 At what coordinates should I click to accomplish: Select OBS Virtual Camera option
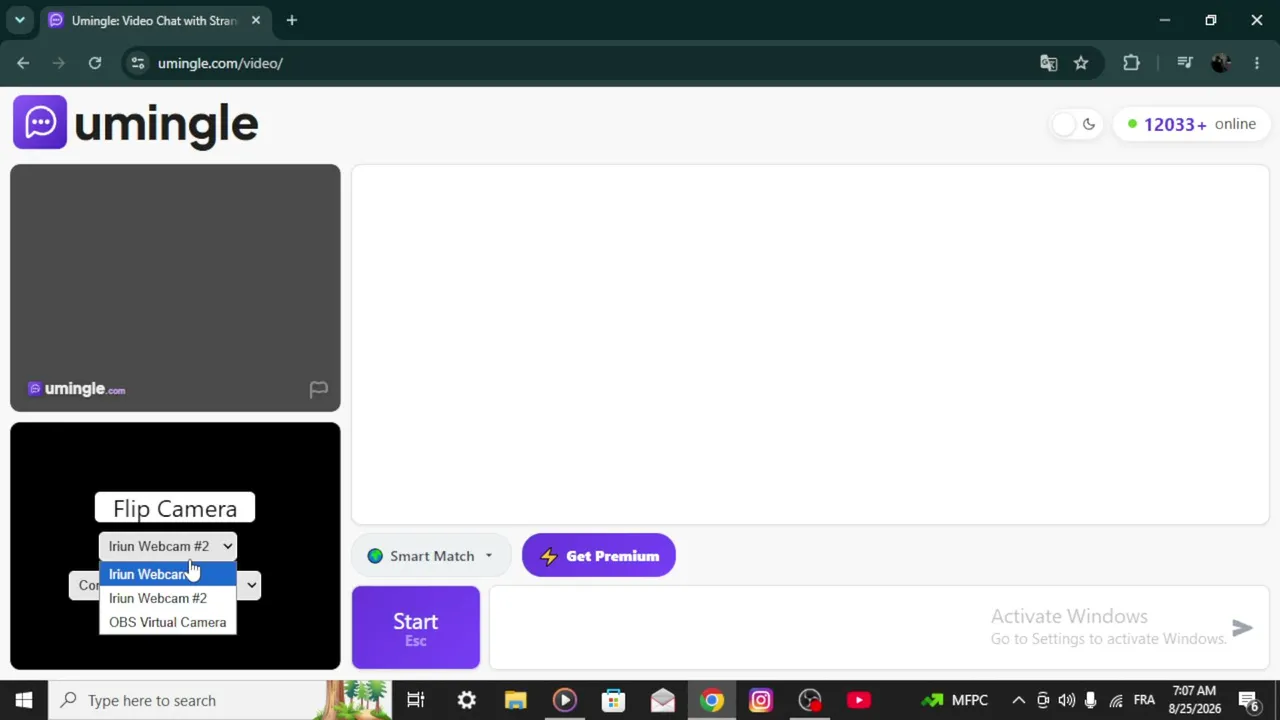168,622
